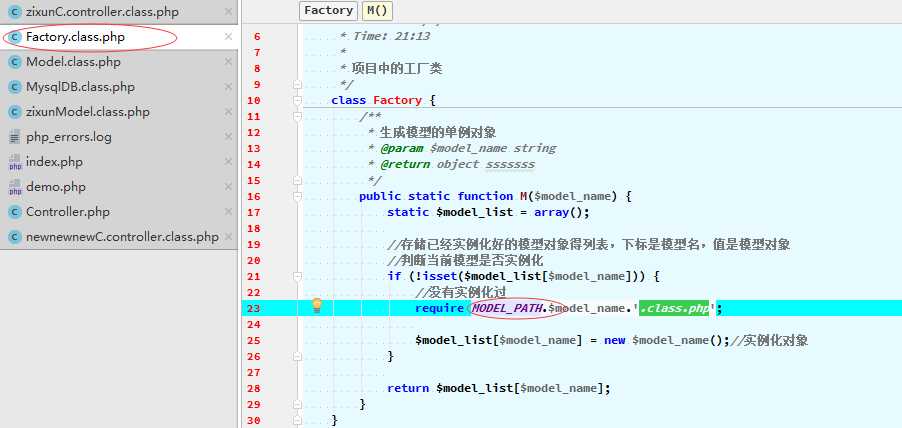Collapse class Factory fold on line 10
902x428 pixels.
coord(297,101)
